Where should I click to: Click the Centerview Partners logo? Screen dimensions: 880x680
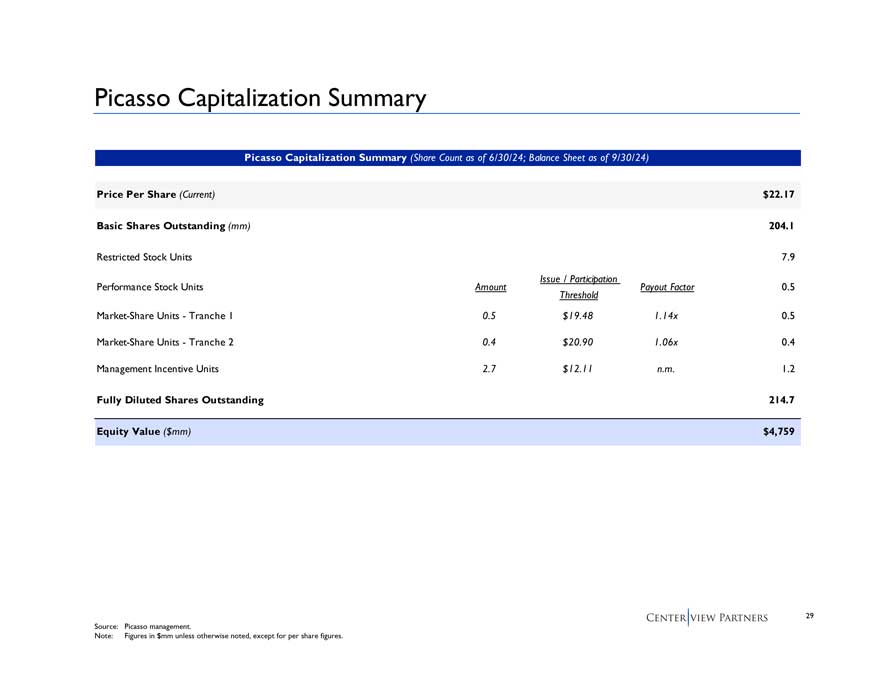(x=706, y=617)
